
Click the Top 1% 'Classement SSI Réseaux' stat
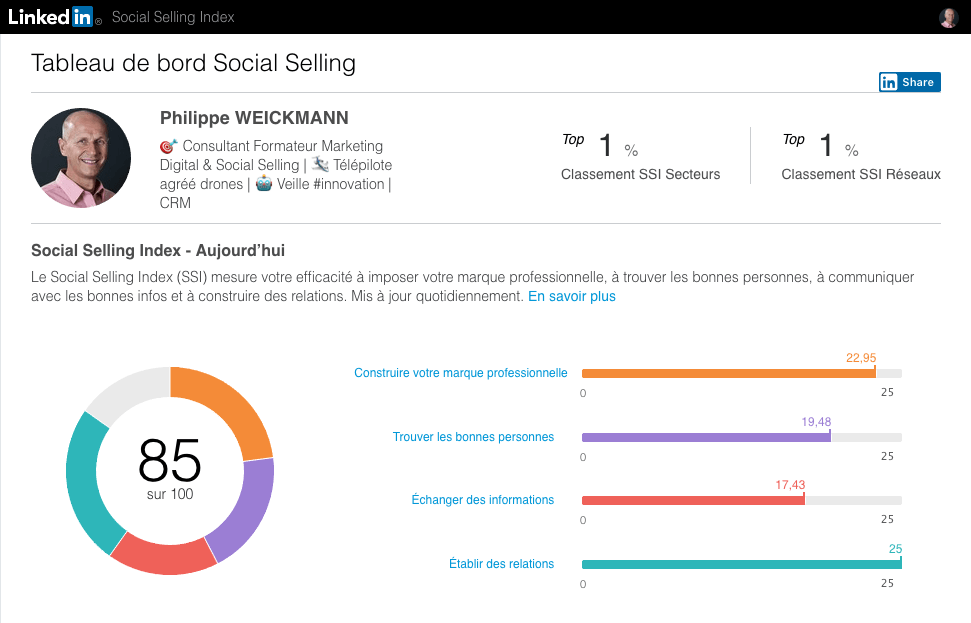(860, 155)
